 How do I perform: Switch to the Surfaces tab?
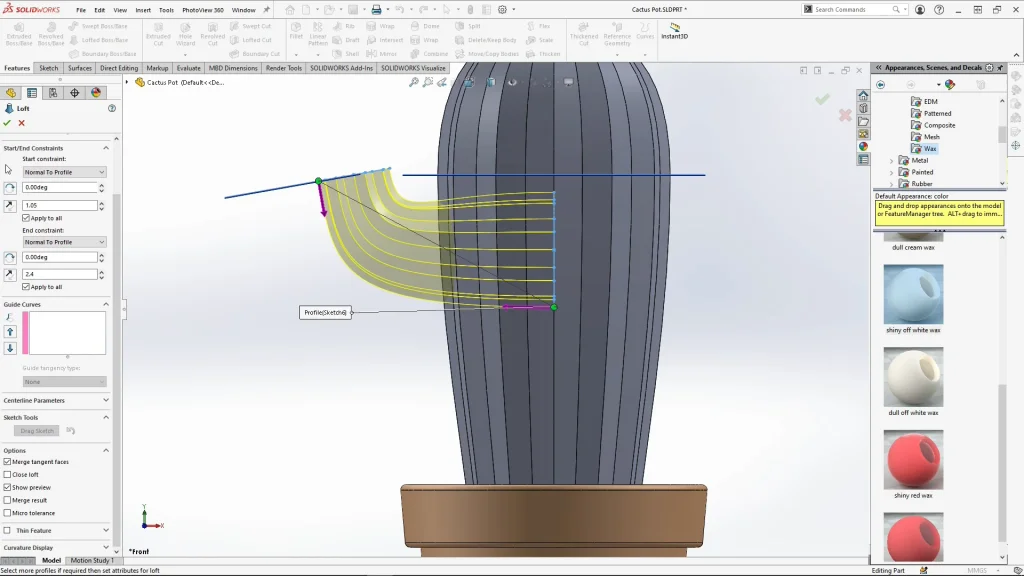[80, 68]
